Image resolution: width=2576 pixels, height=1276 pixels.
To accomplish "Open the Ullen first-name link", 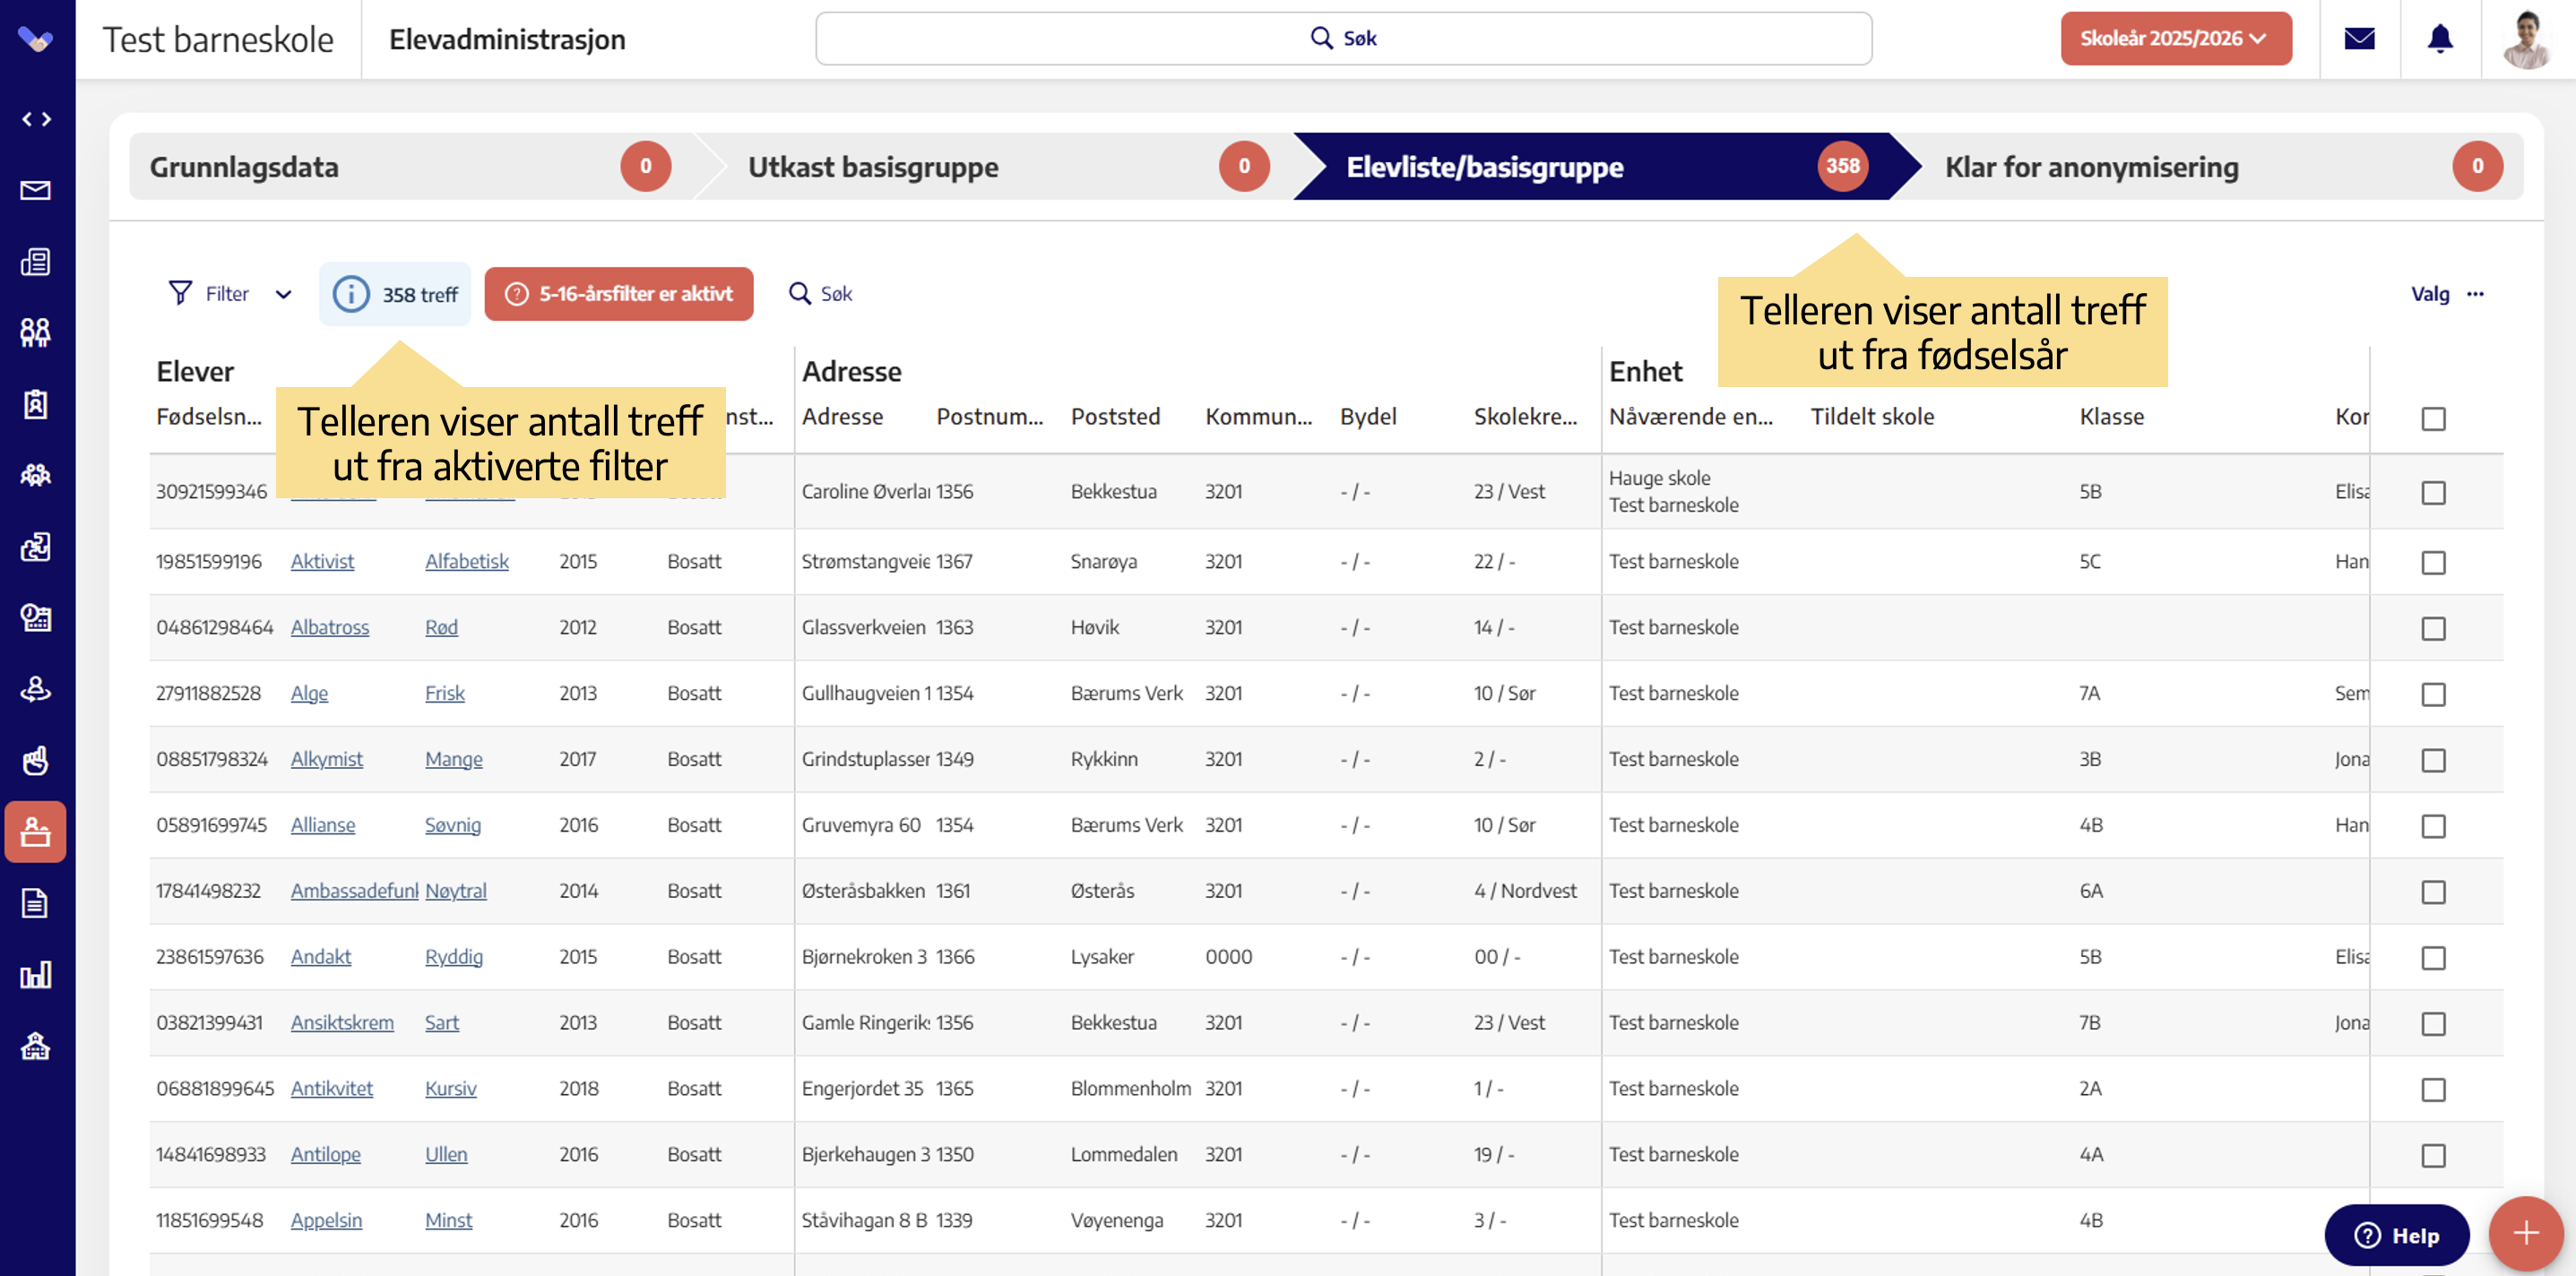I will tap(446, 1154).
